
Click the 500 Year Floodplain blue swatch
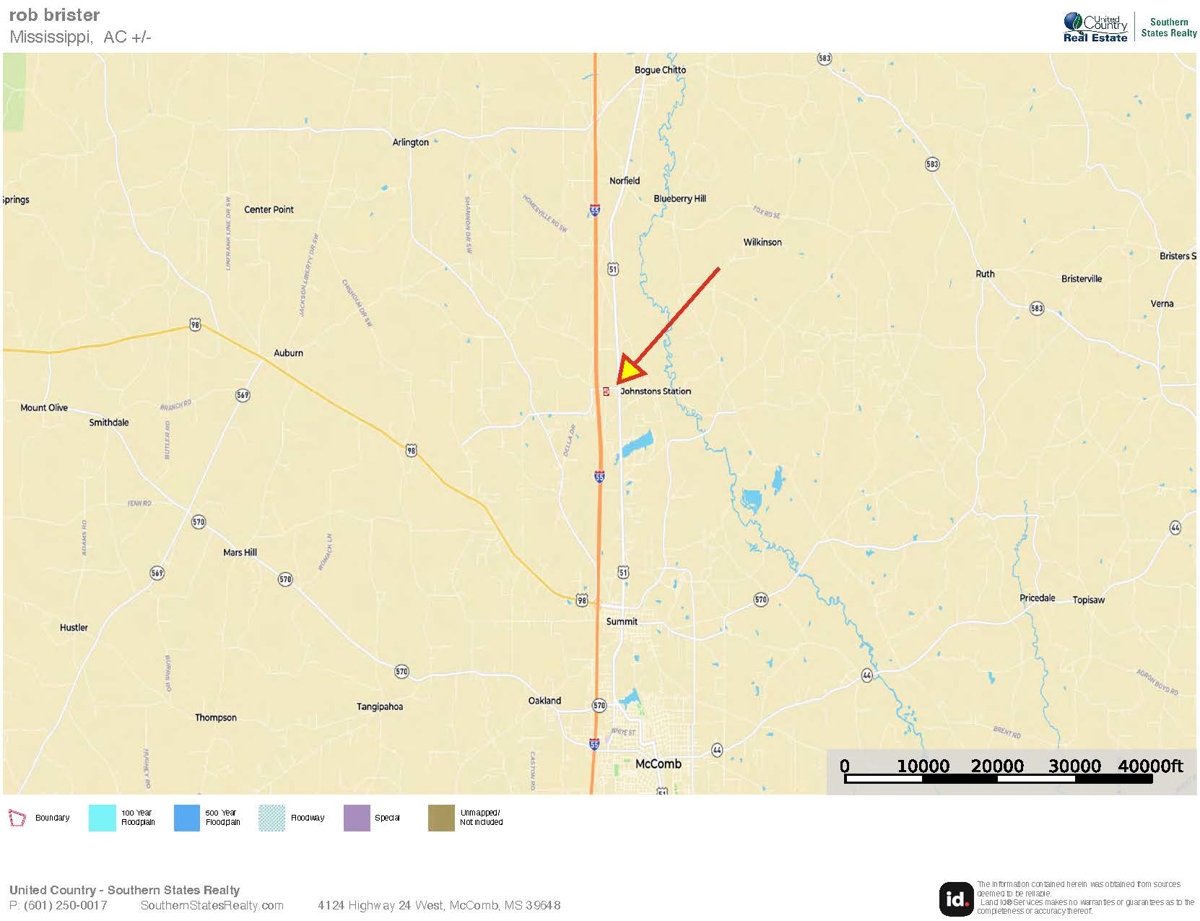click(188, 817)
